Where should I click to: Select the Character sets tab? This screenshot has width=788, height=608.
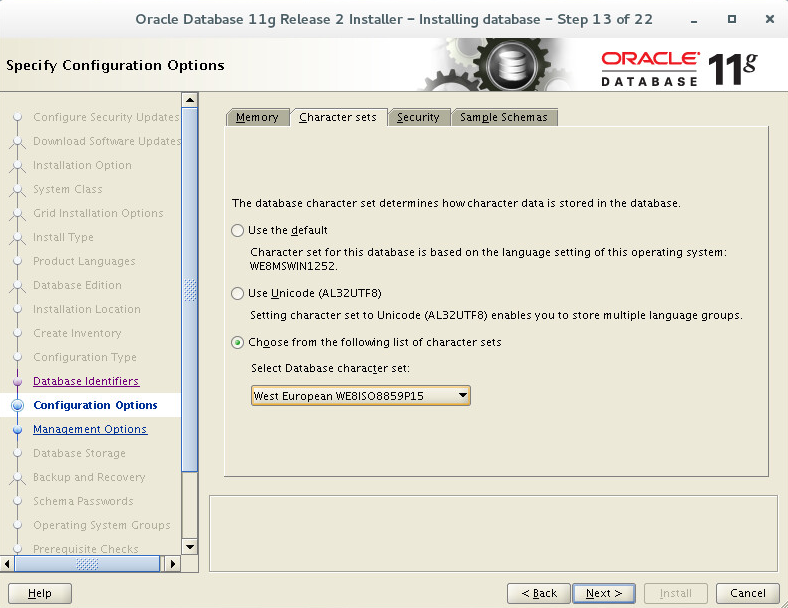click(x=338, y=117)
